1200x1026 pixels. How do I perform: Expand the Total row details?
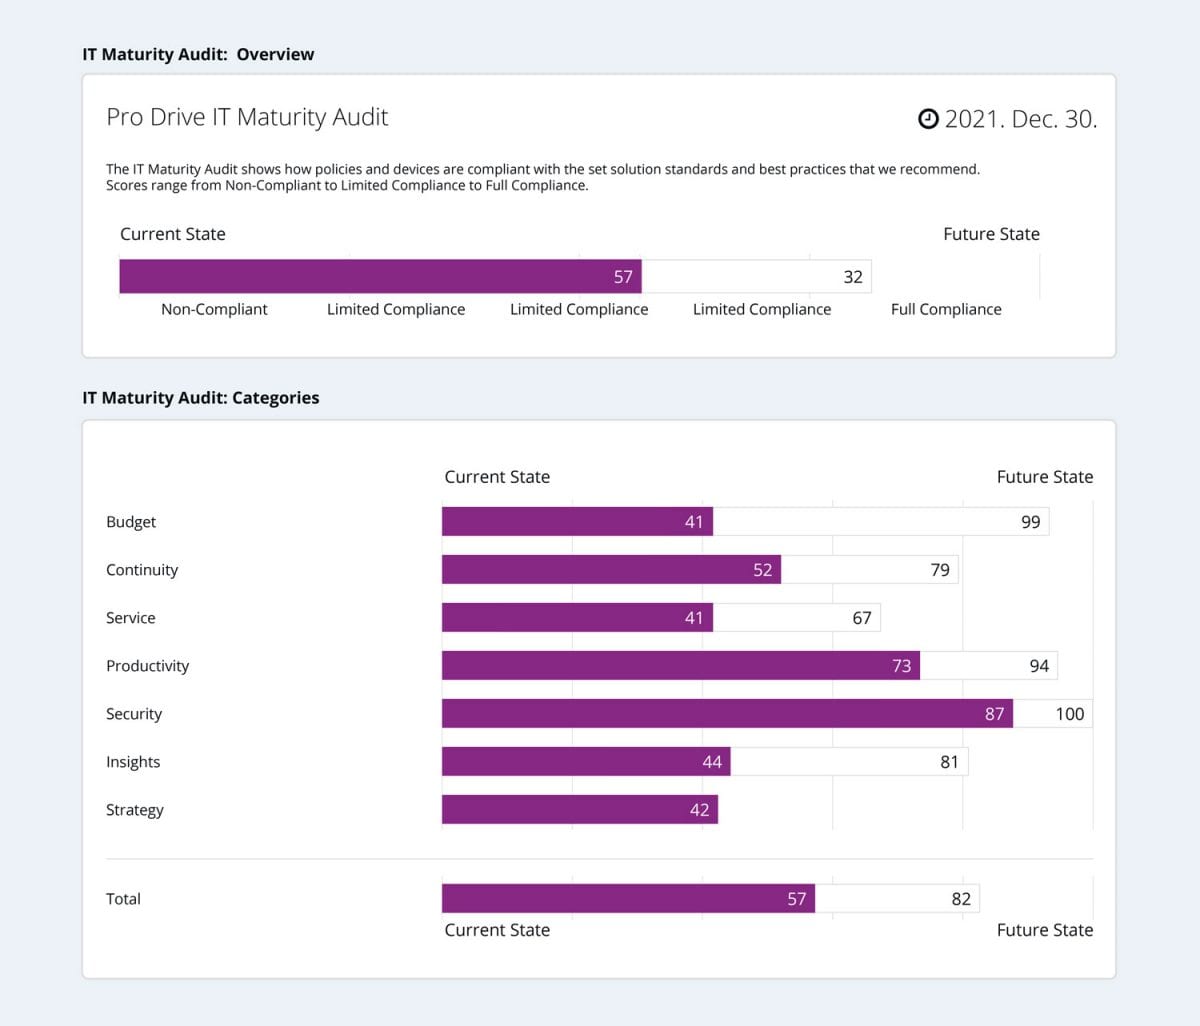(123, 898)
